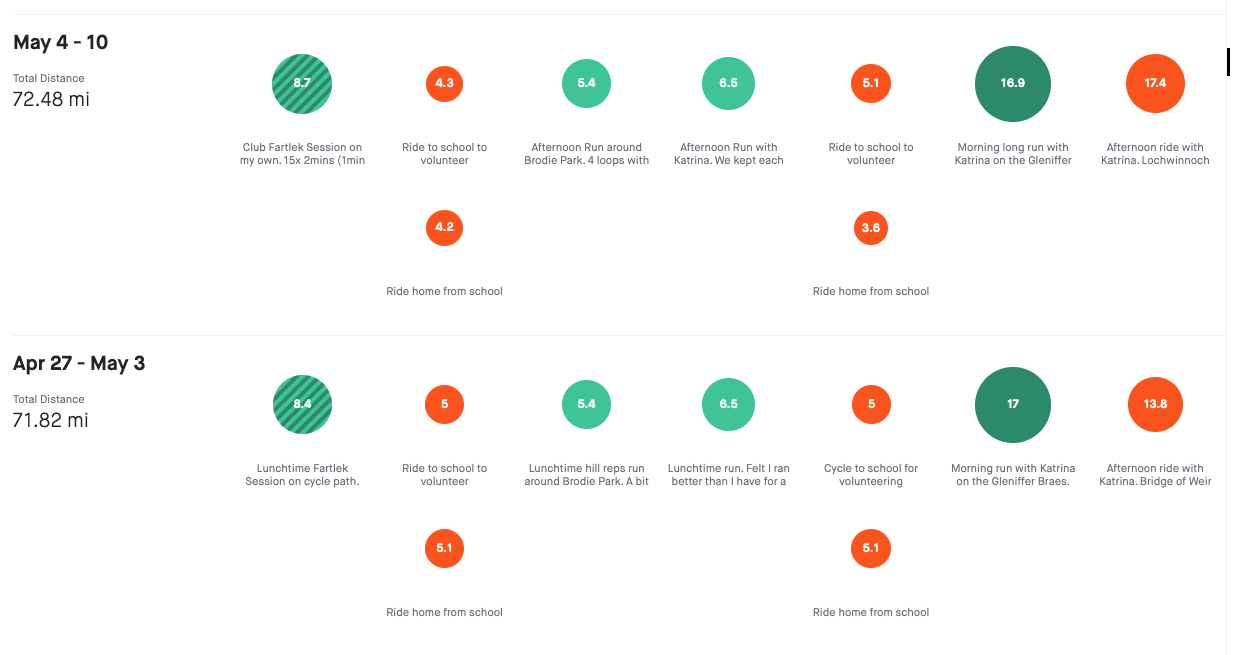Click the 13.8 Afternoon ride circle

(1155, 404)
